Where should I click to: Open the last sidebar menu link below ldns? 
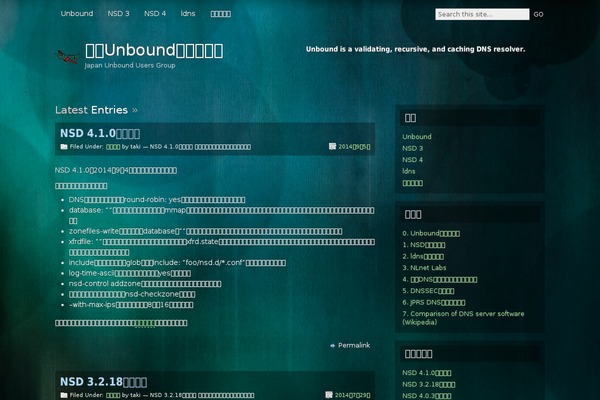[x=412, y=183]
